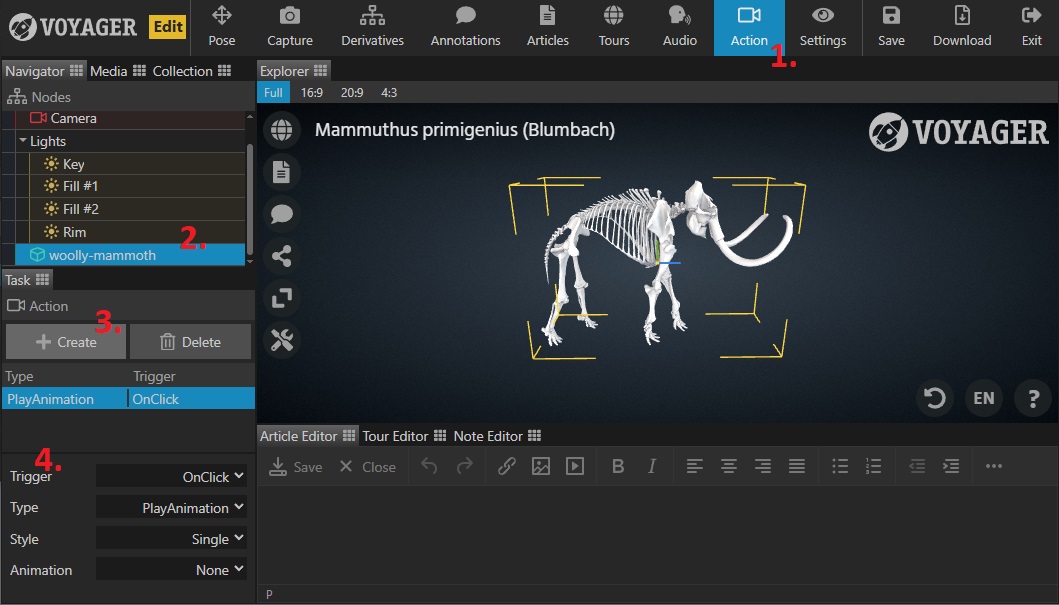Image resolution: width=1059 pixels, height=605 pixels.
Task: Switch to the Media tab
Action: 109,71
